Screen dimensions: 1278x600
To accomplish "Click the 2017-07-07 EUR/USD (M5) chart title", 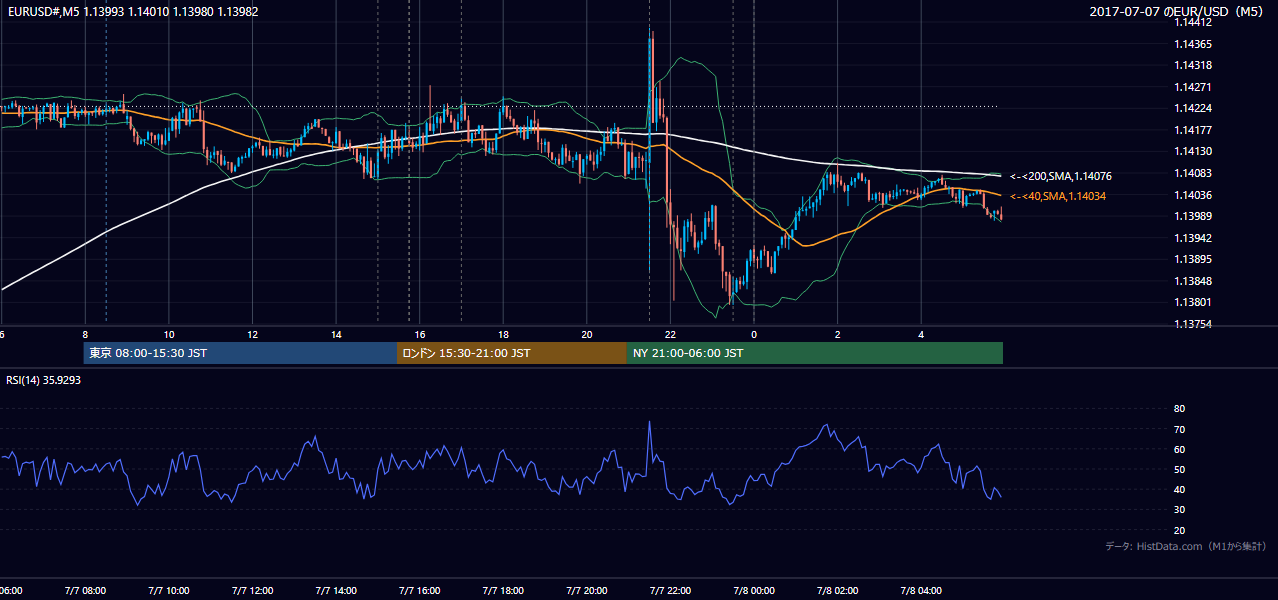I will tap(1178, 11).
